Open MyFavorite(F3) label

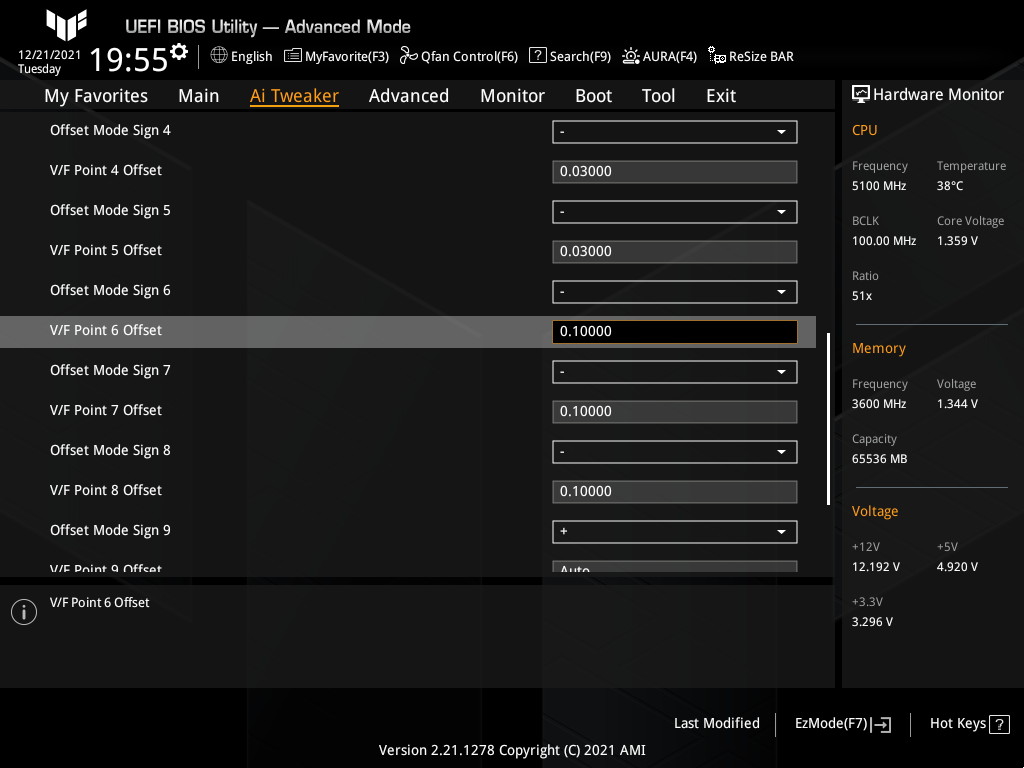click(x=347, y=57)
